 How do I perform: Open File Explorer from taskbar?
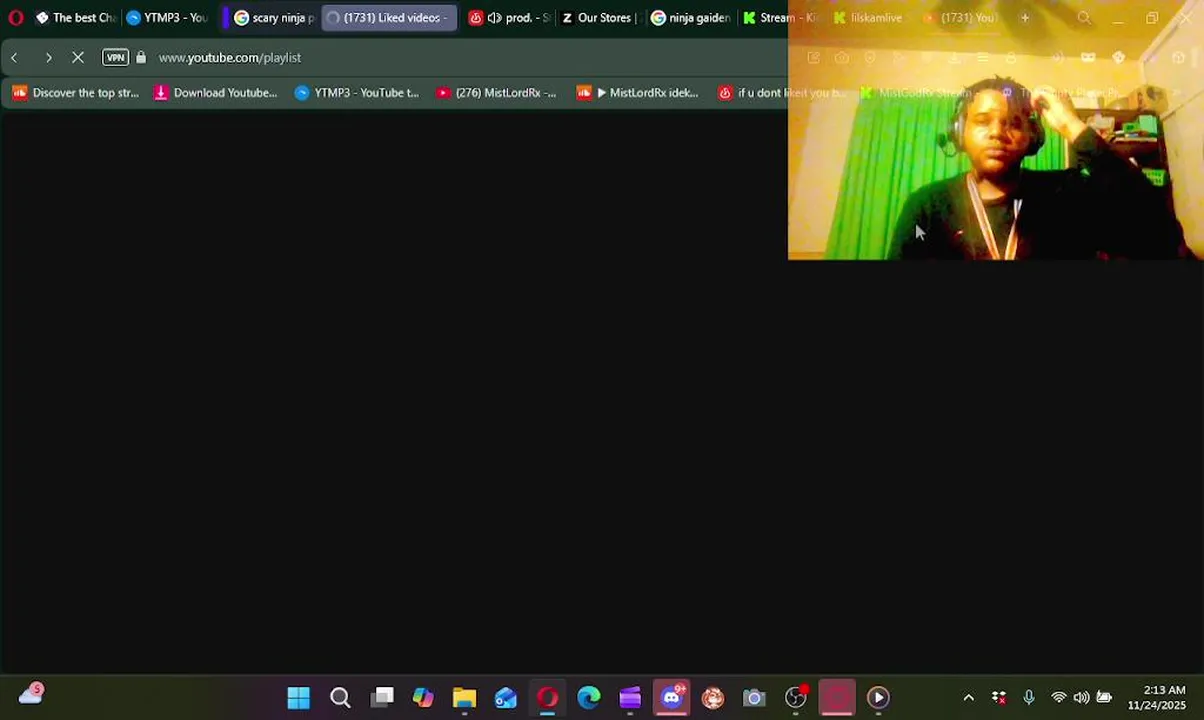[x=464, y=698]
